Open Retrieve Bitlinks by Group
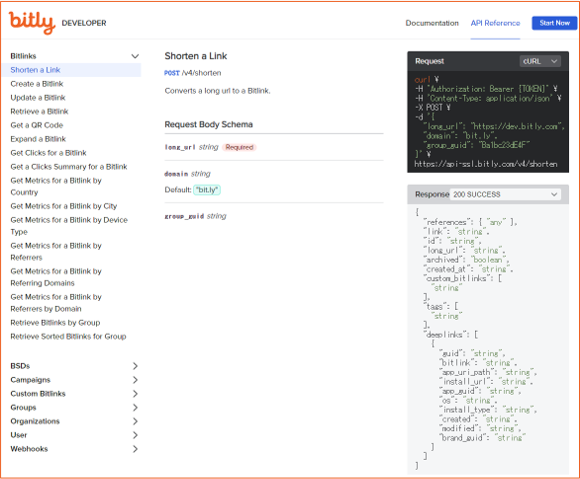 55,323
